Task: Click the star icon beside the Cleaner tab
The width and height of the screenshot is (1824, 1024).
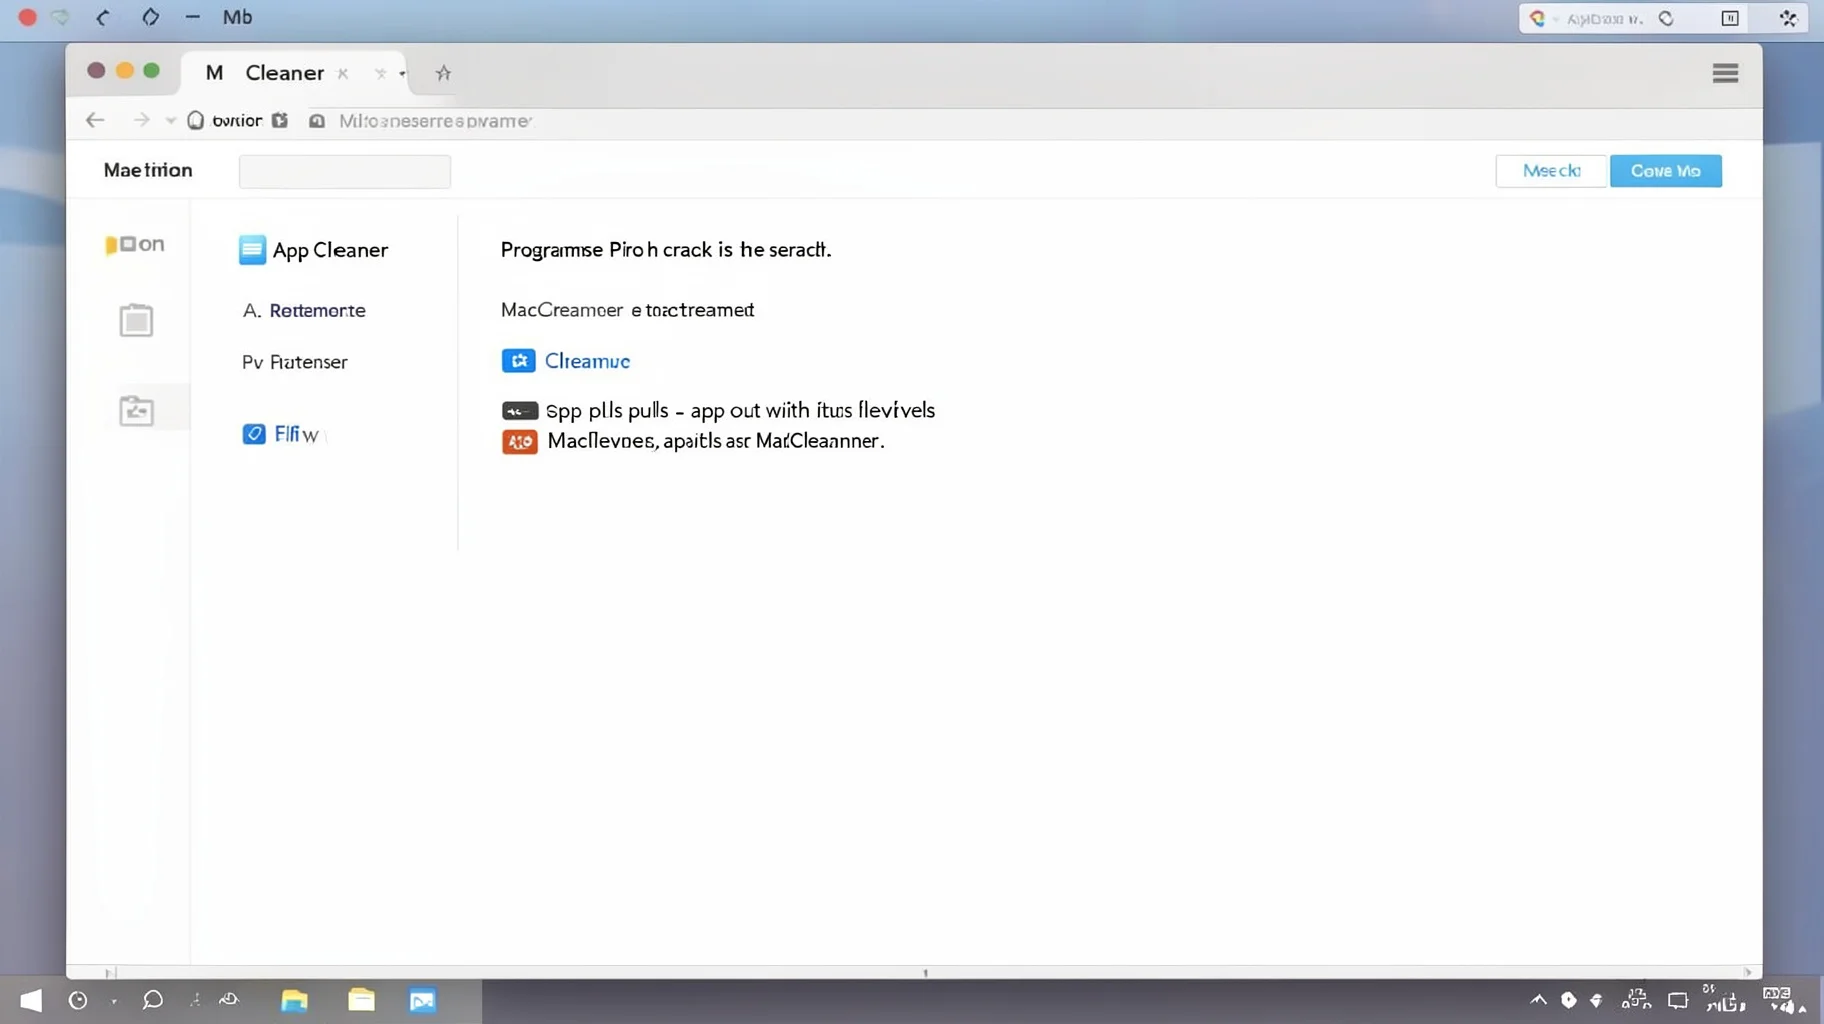Action: pyautogui.click(x=443, y=73)
